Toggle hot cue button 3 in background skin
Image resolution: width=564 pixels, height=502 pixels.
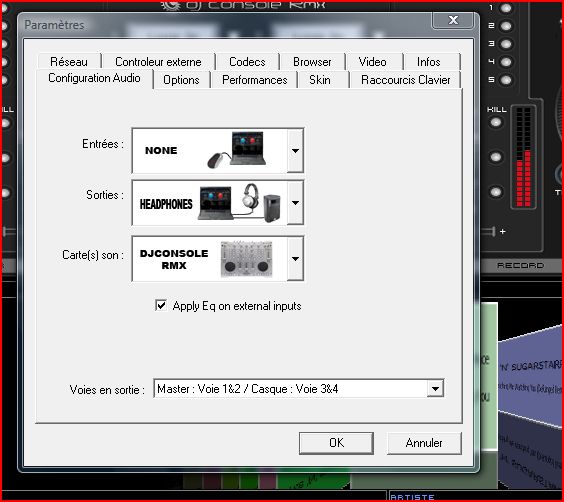point(506,44)
